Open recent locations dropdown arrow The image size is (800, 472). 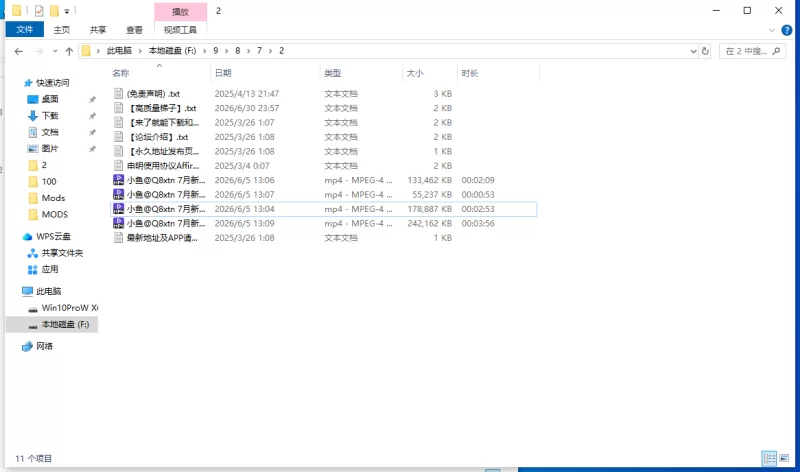pos(55,51)
